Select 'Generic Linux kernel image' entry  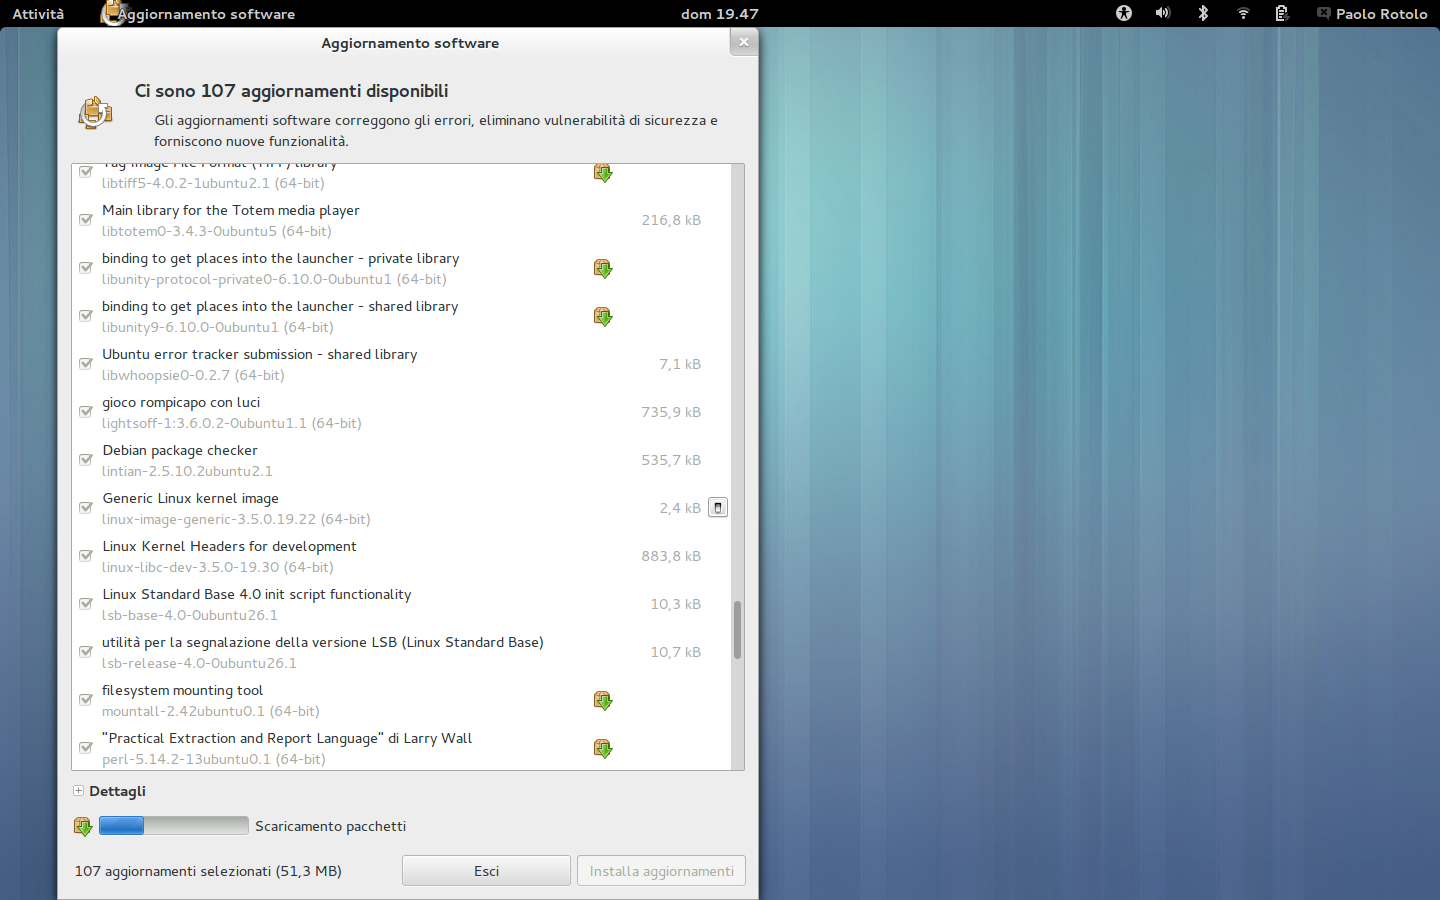pos(190,498)
